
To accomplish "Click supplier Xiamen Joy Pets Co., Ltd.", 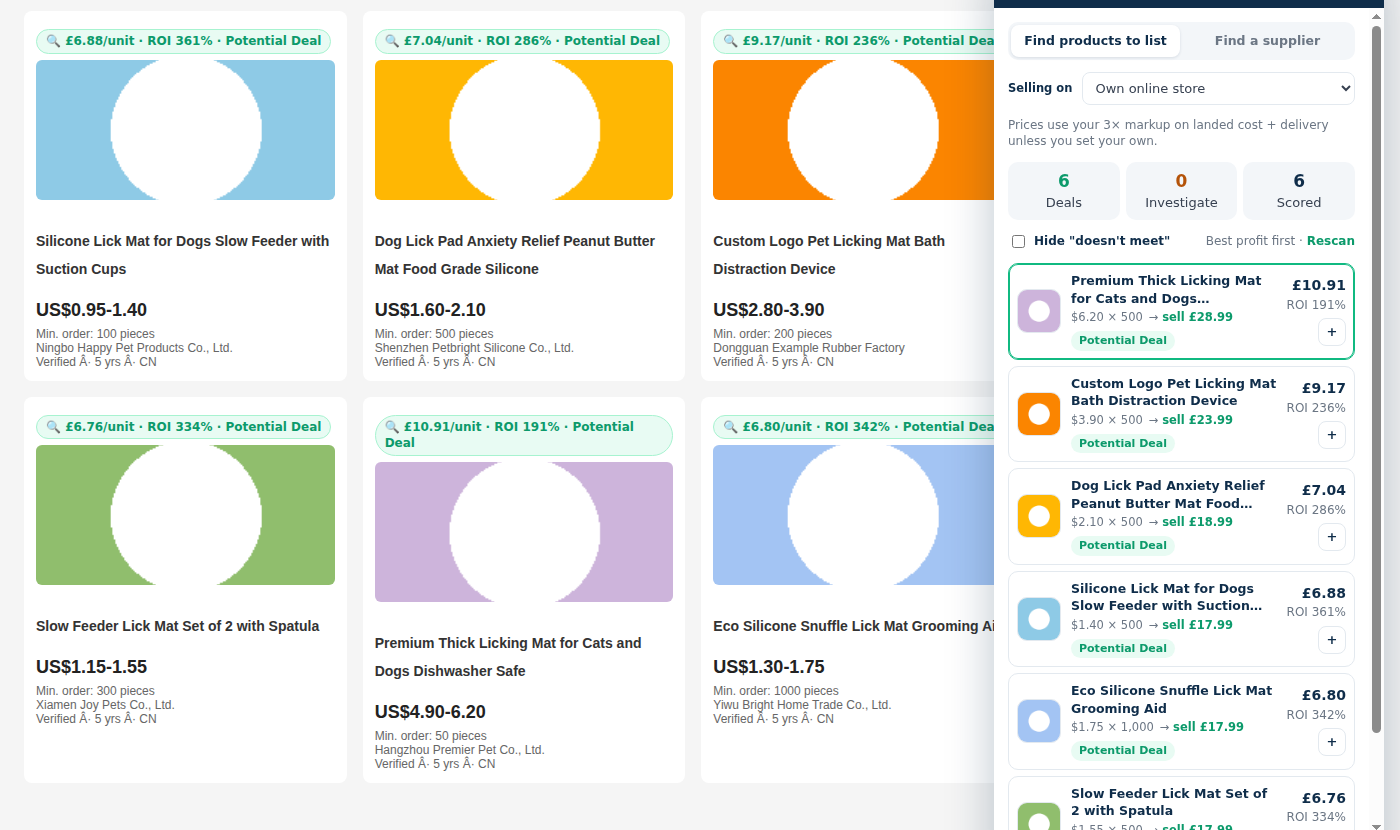I will 105,705.
